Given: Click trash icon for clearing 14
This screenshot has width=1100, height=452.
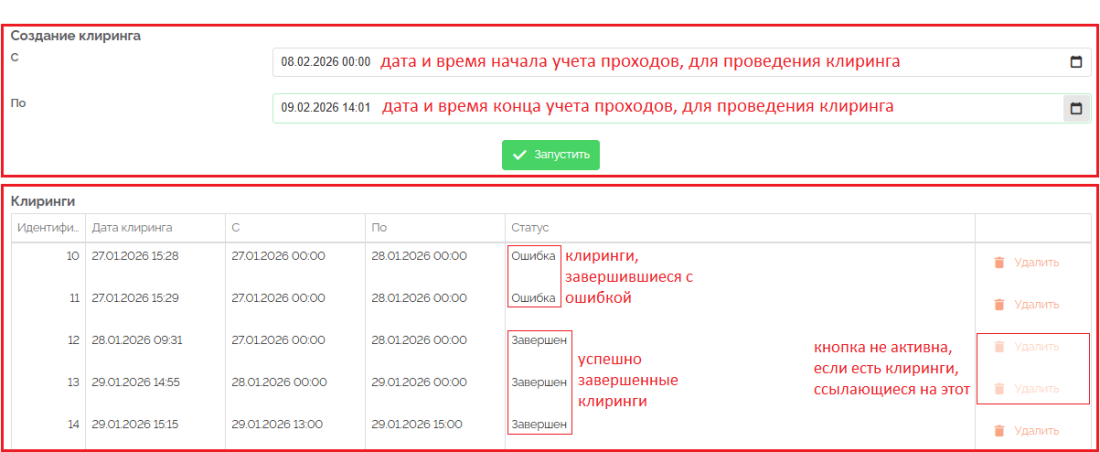Looking at the screenshot, I should pos(998,431).
